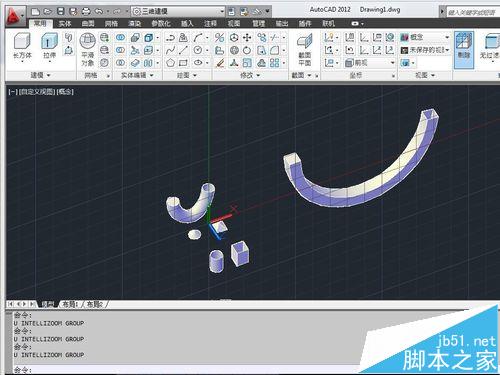Expand the 建模 panel title
500x375 pixels.
click(40, 75)
